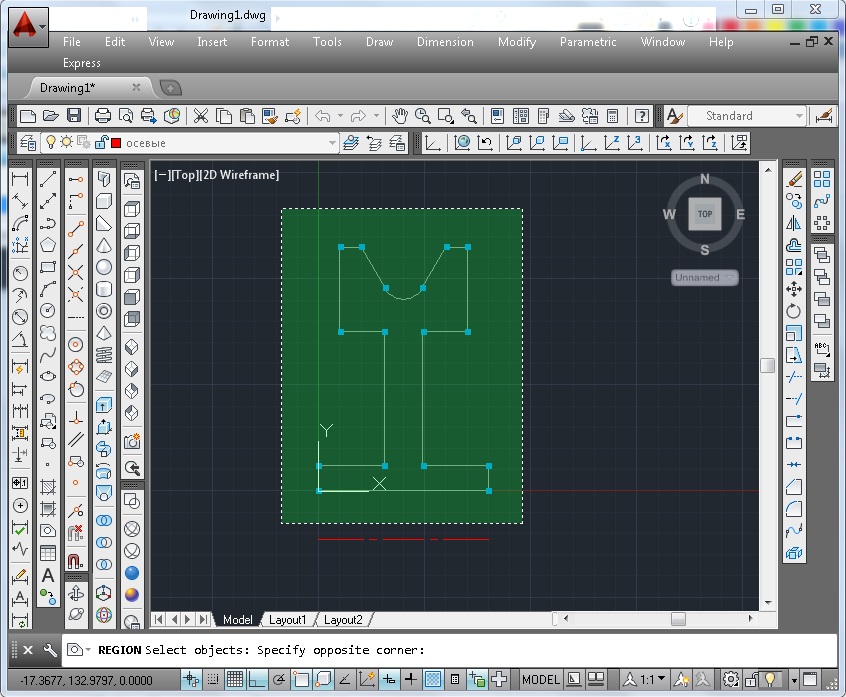846x697 pixels.
Task: Click the 2D Wireframe visual style label
Action: coord(240,175)
